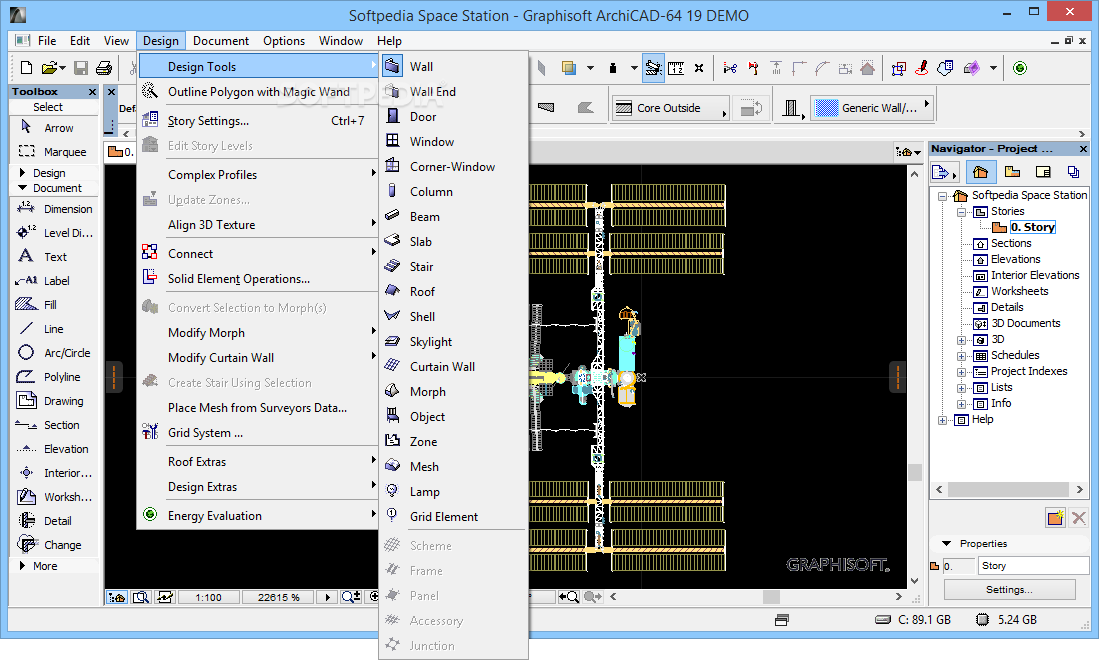Switch Navigator to View Map
This screenshot has width=1099, height=660.
click(x=1012, y=172)
